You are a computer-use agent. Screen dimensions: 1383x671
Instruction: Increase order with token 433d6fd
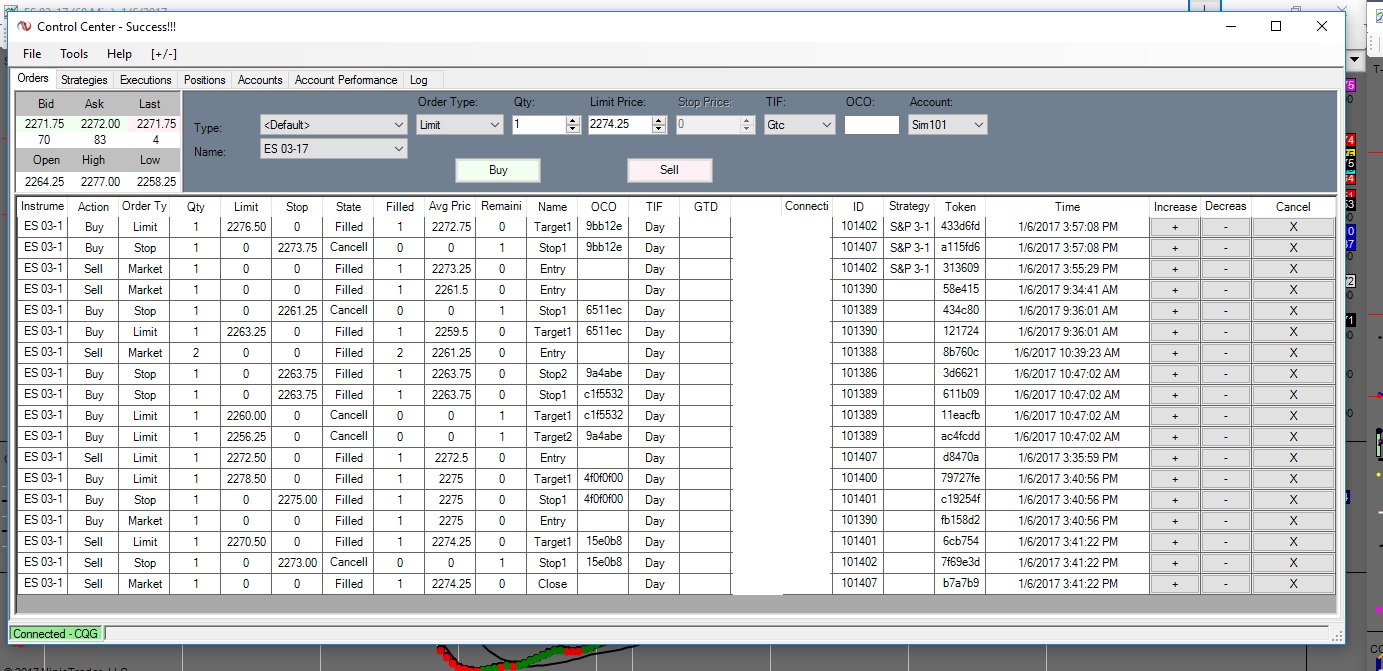pyautogui.click(x=1175, y=227)
